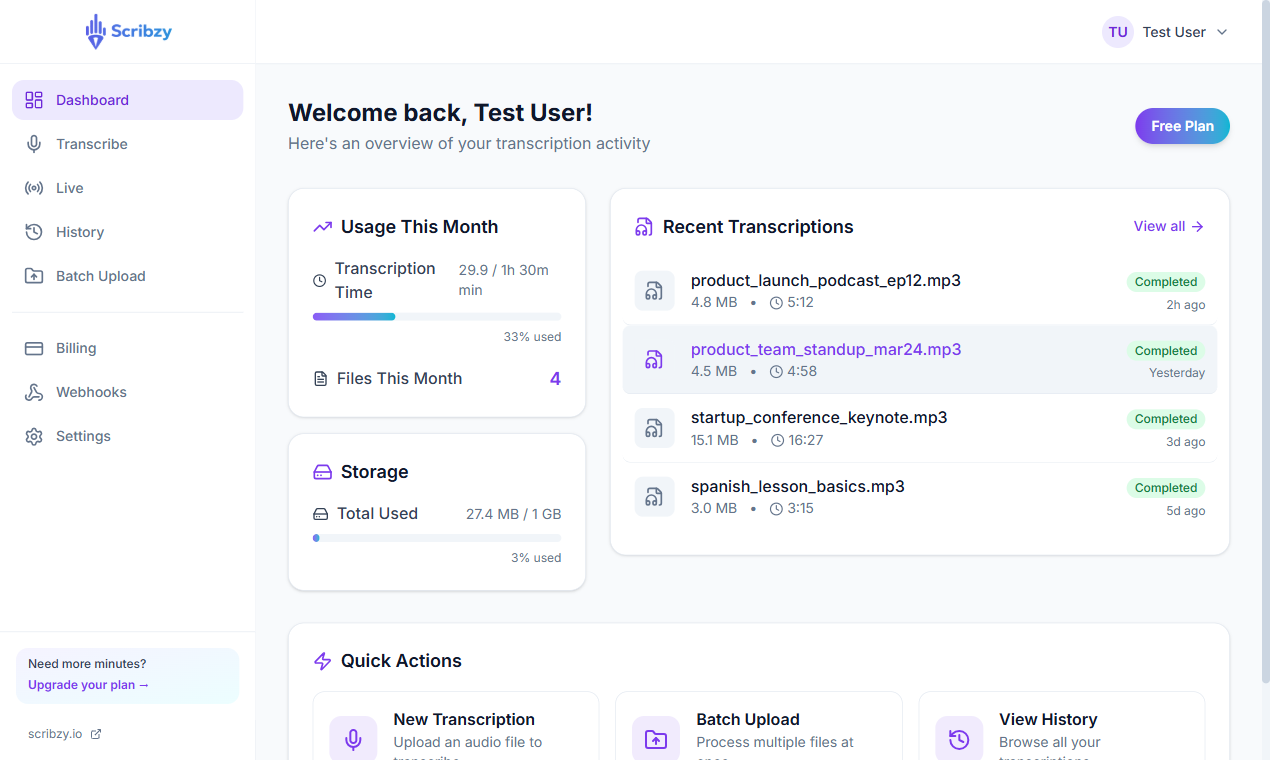Select the Batch Upload icon in sidebar

(x=34, y=276)
